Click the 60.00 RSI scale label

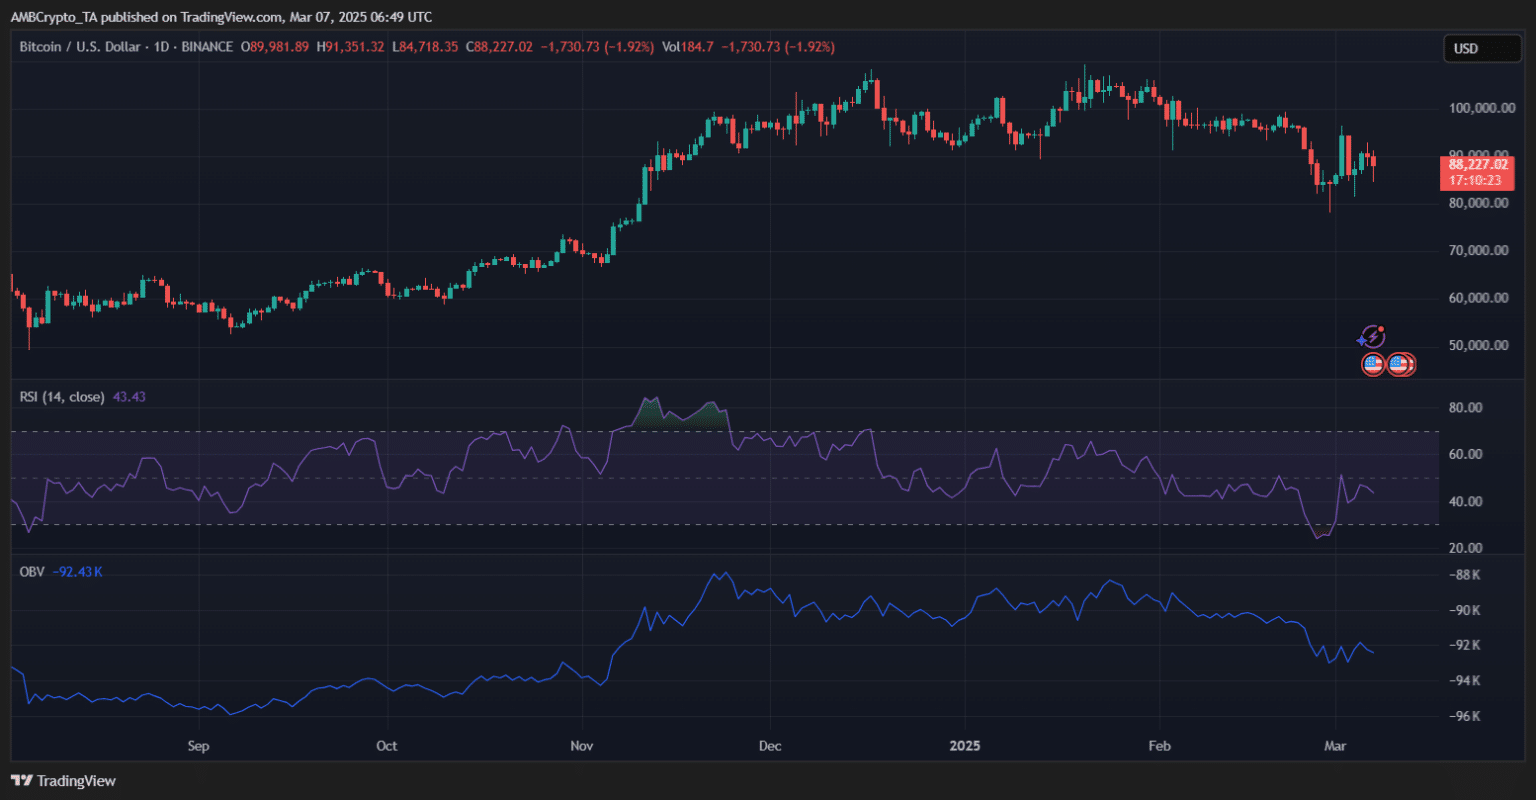(1464, 454)
